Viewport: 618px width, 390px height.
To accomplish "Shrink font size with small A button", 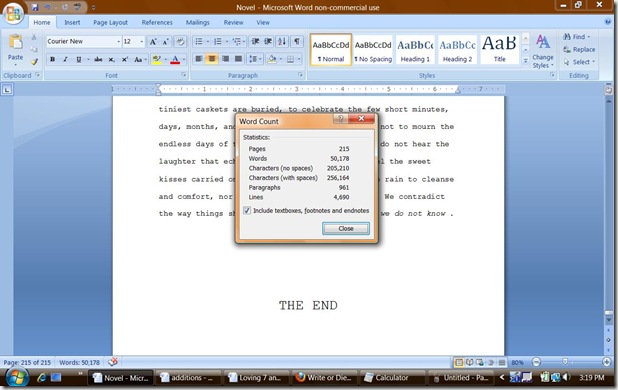I will click(x=166, y=41).
